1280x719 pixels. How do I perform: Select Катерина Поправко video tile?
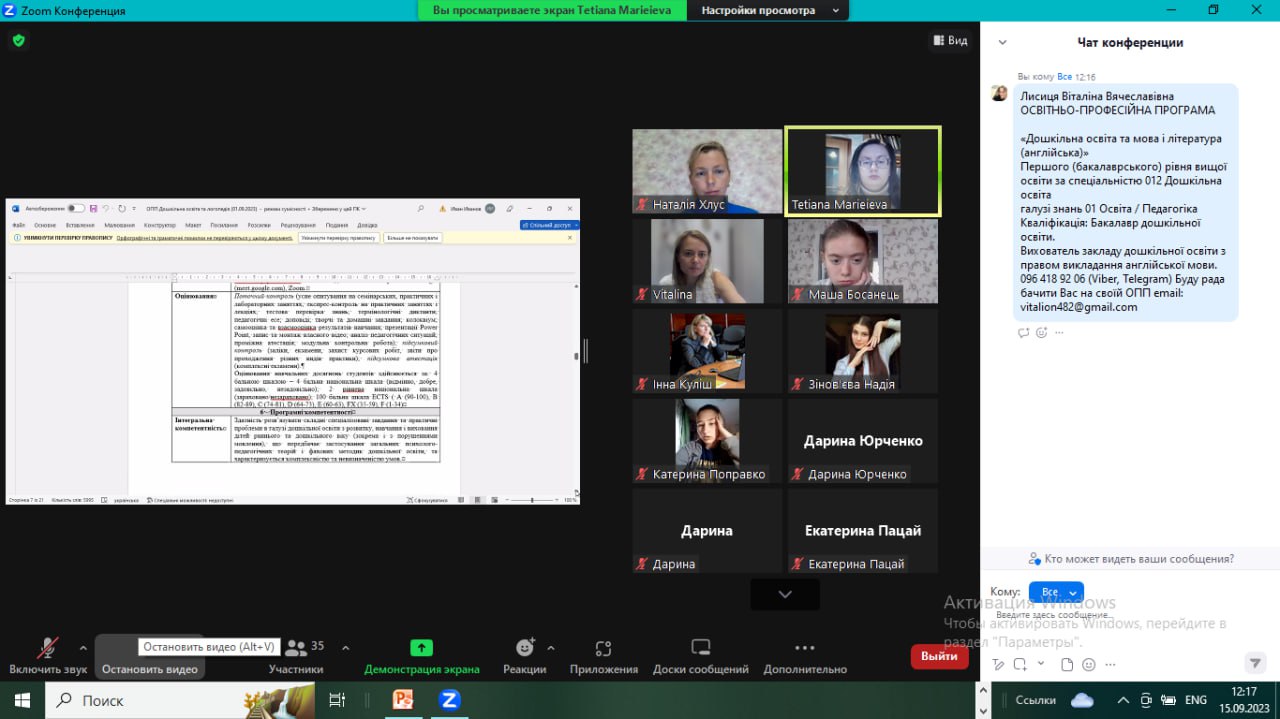click(x=707, y=441)
